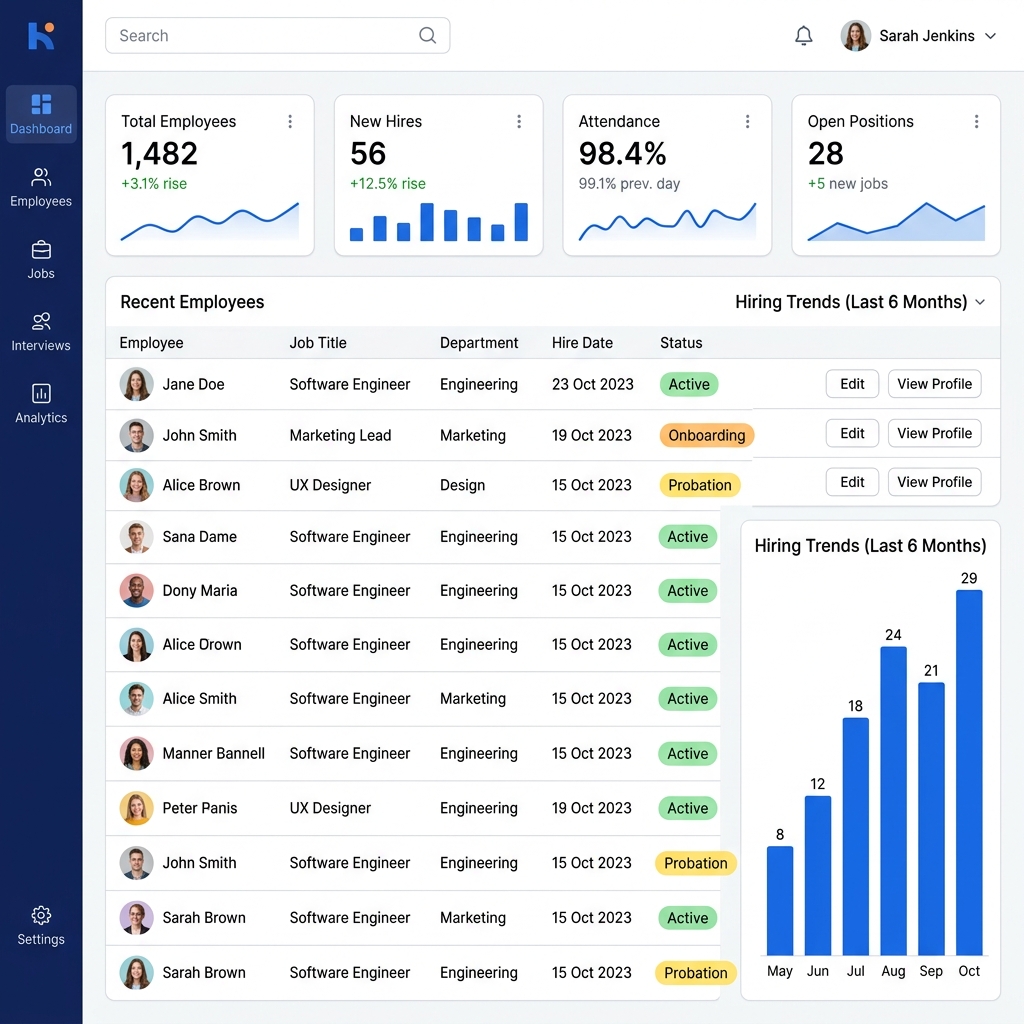Click Alice Smith's avatar

click(136, 699)
